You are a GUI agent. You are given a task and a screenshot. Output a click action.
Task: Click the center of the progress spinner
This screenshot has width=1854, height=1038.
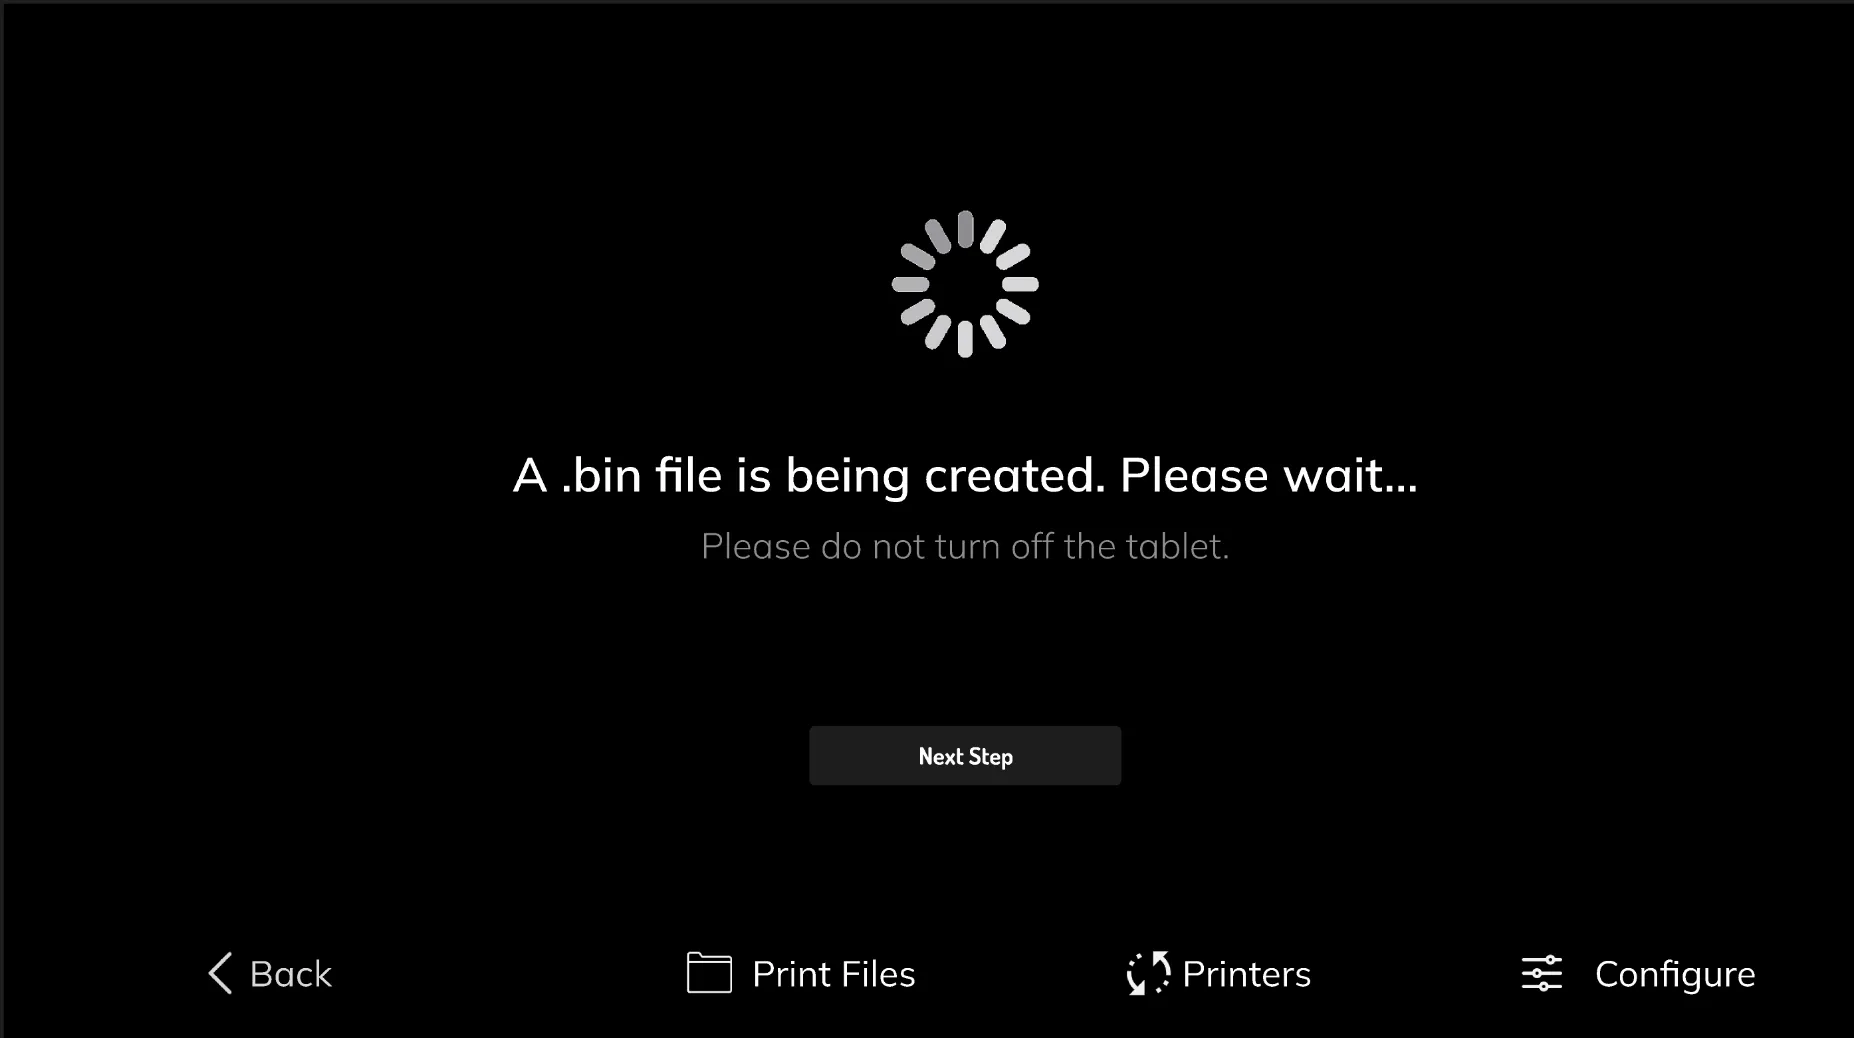point(965,284)
